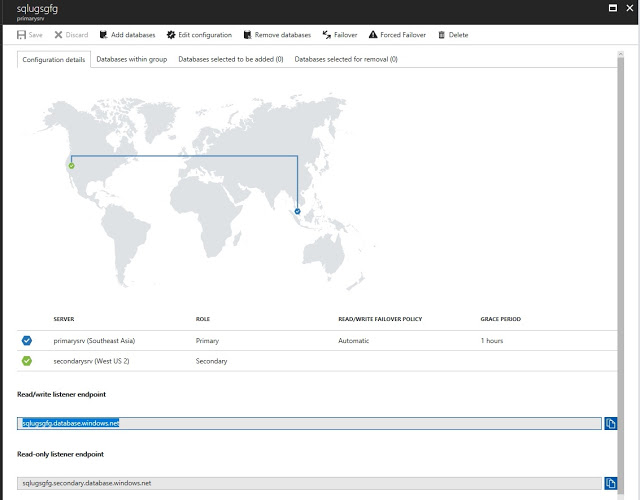Open Databases selected to be added tab
The height and width of the screenshot is (500, 640).
point(231,59)
